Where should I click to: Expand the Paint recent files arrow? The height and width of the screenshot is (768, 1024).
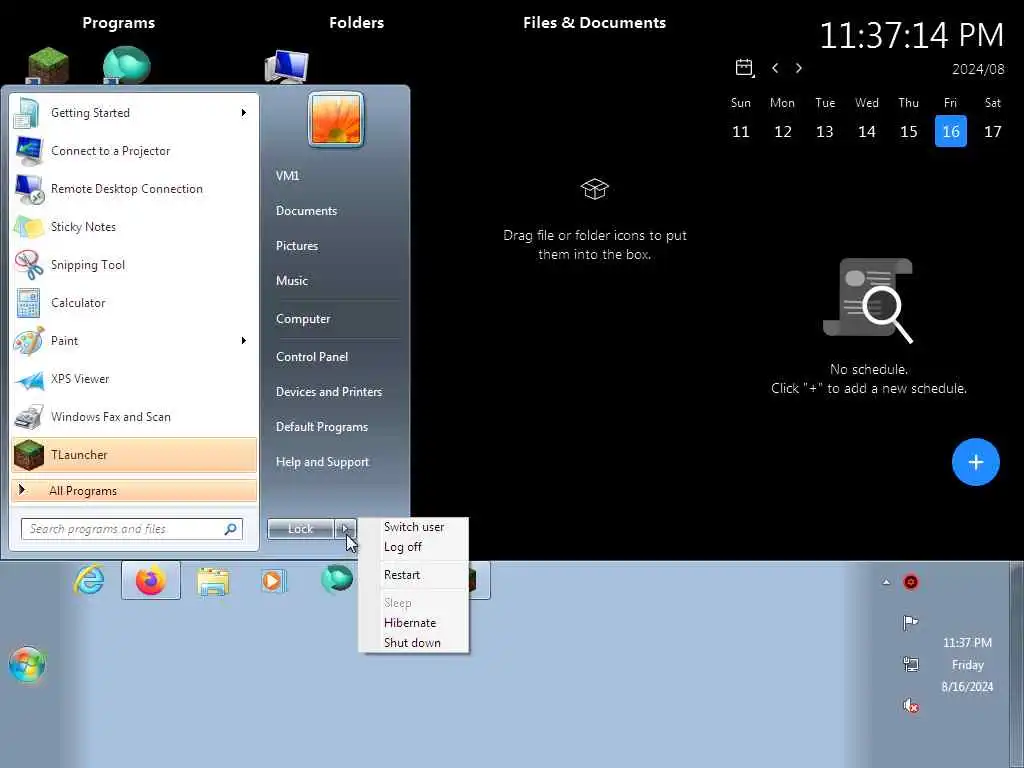(x=244, y=340)
